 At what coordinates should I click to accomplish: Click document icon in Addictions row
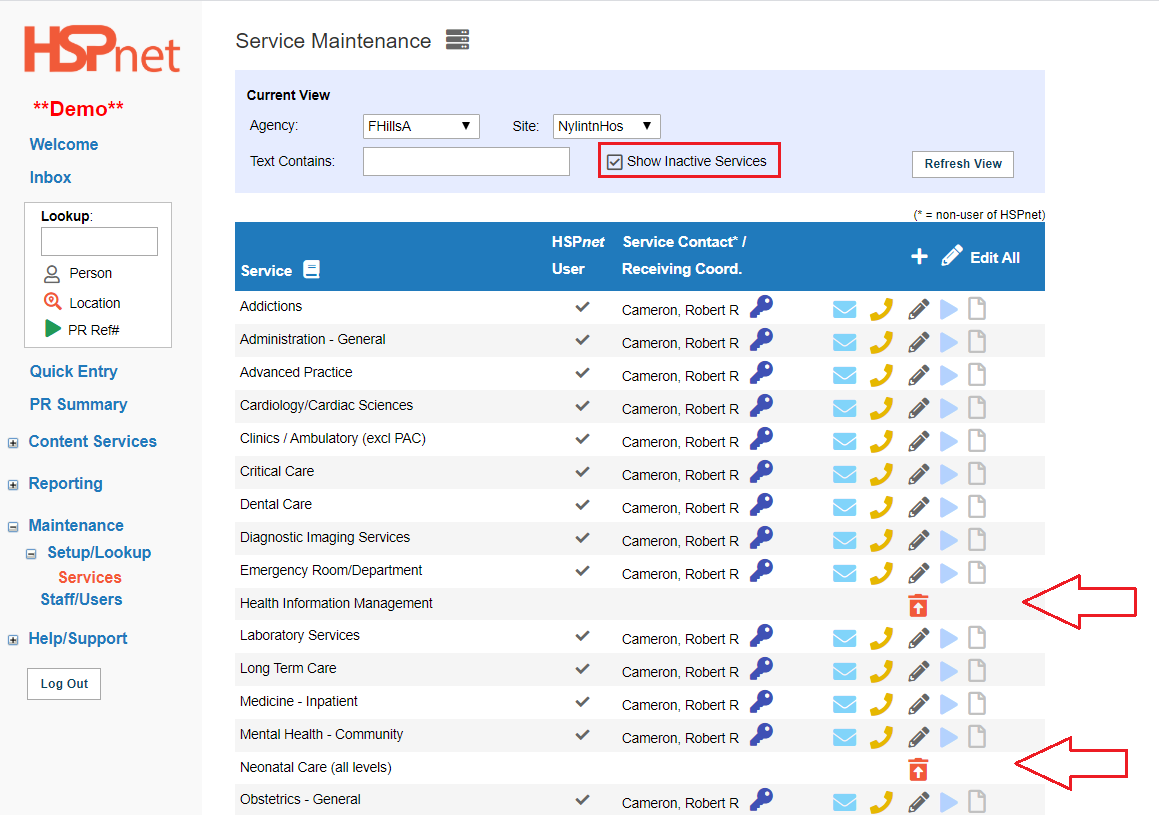click(x=977, y=309)
